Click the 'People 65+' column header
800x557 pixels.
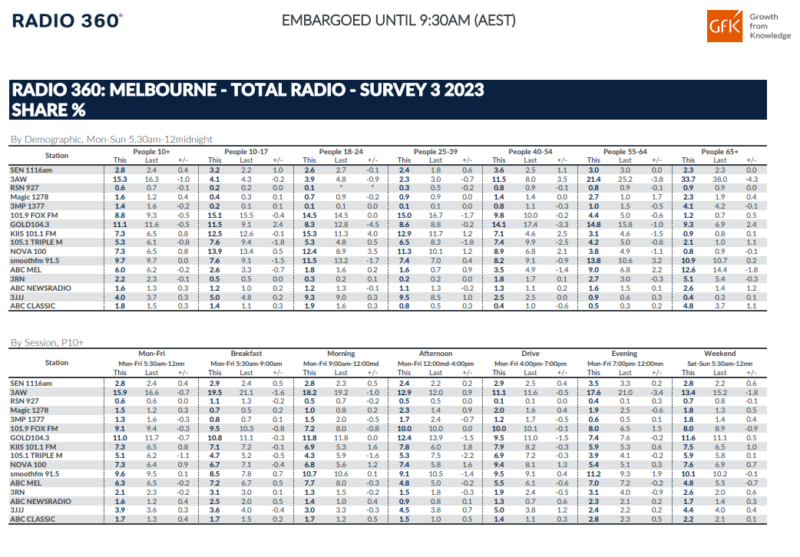(x=719, y=151)
